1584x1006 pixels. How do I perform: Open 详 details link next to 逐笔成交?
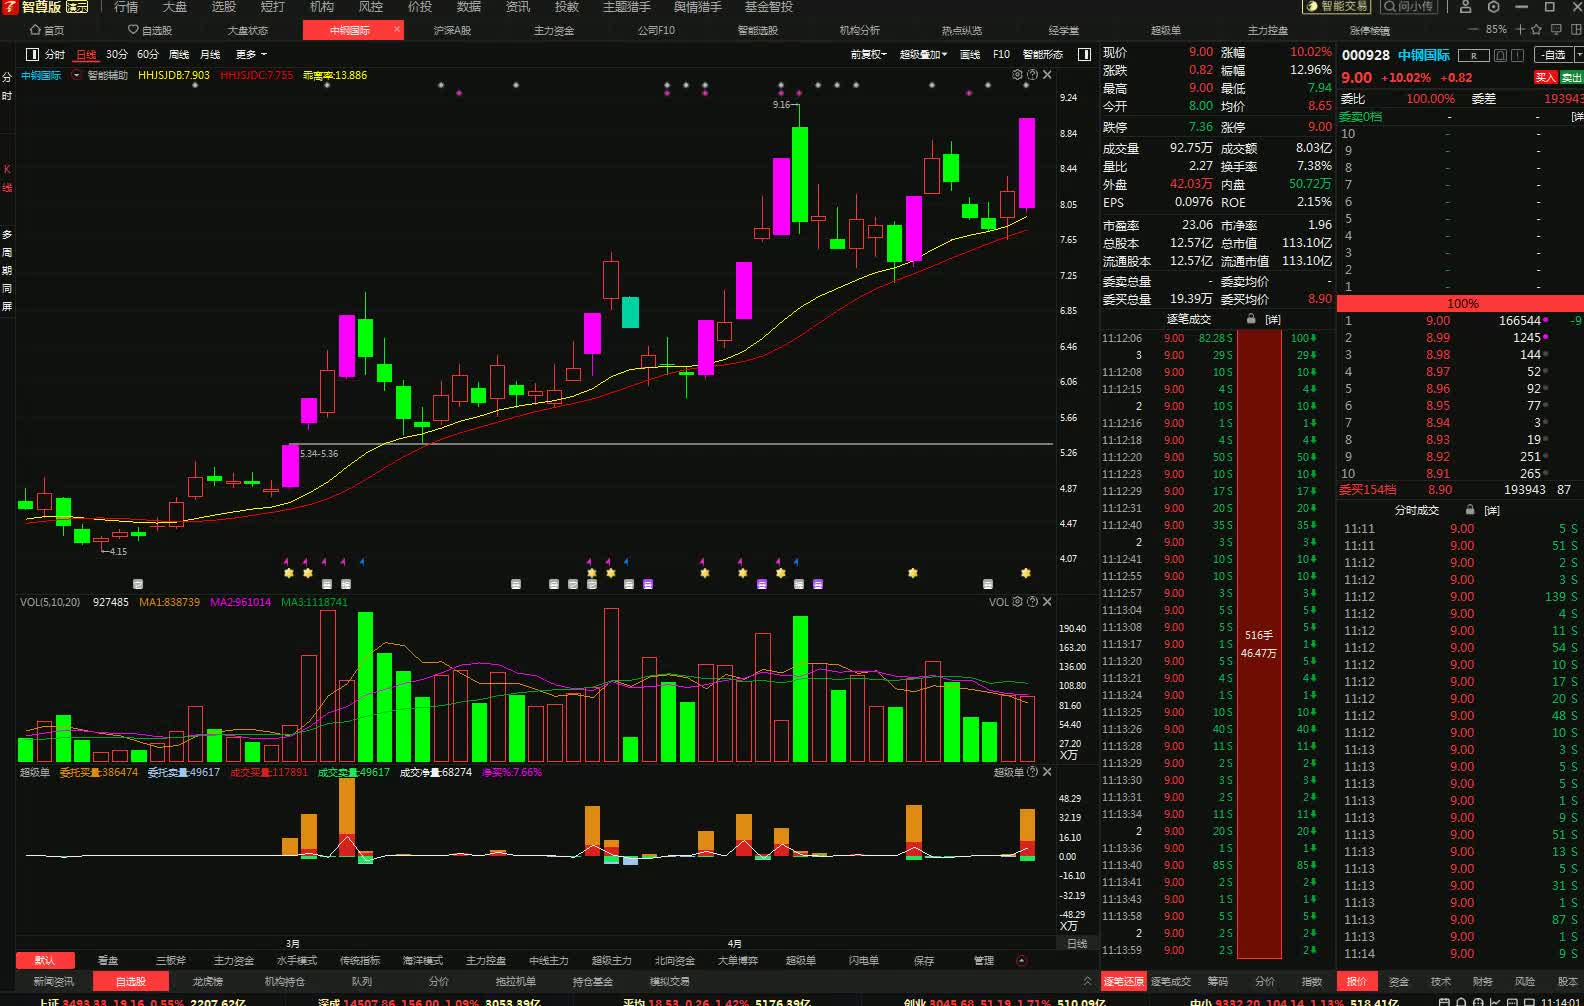(1273, 319)
